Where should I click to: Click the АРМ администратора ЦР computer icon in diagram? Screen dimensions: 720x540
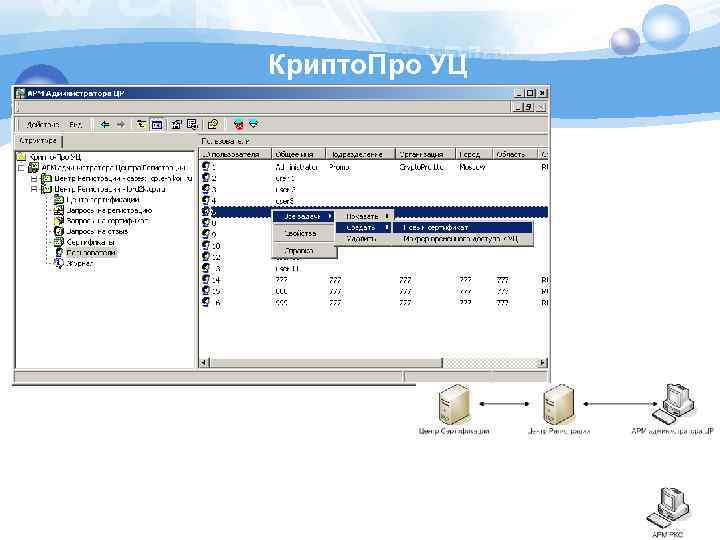[675, 404]
